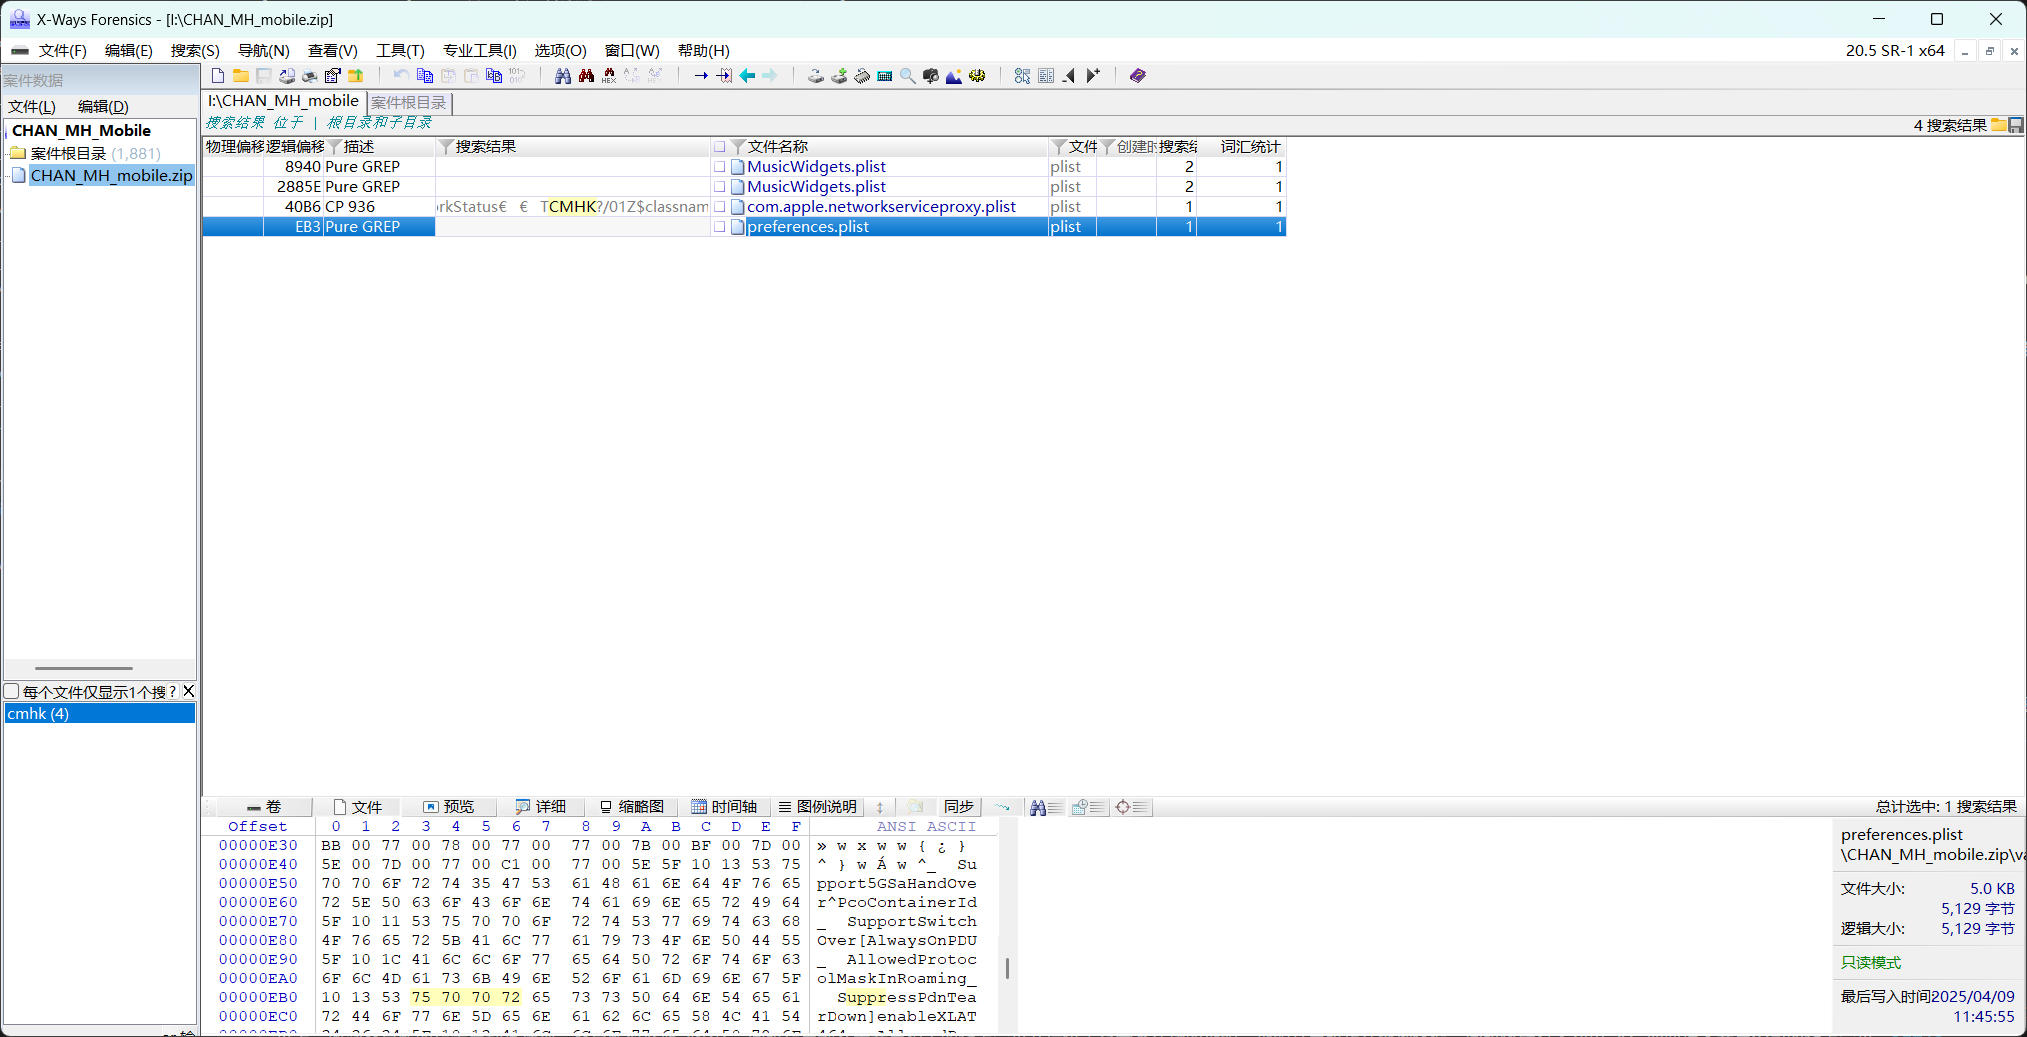This screenshot has width=2027, height=1037.
Task: Click the 同步 sync button
Action: click(x=958, y=807)
